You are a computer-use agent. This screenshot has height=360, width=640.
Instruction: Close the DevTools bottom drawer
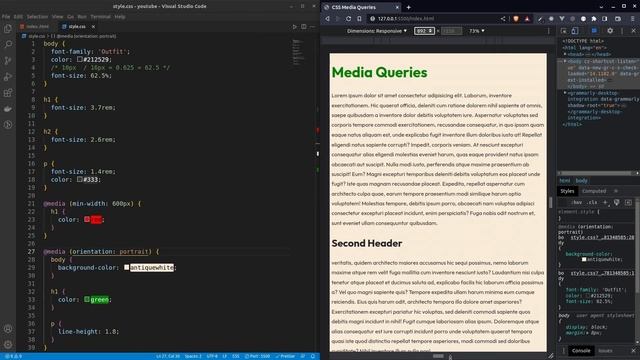pos(633,351)
